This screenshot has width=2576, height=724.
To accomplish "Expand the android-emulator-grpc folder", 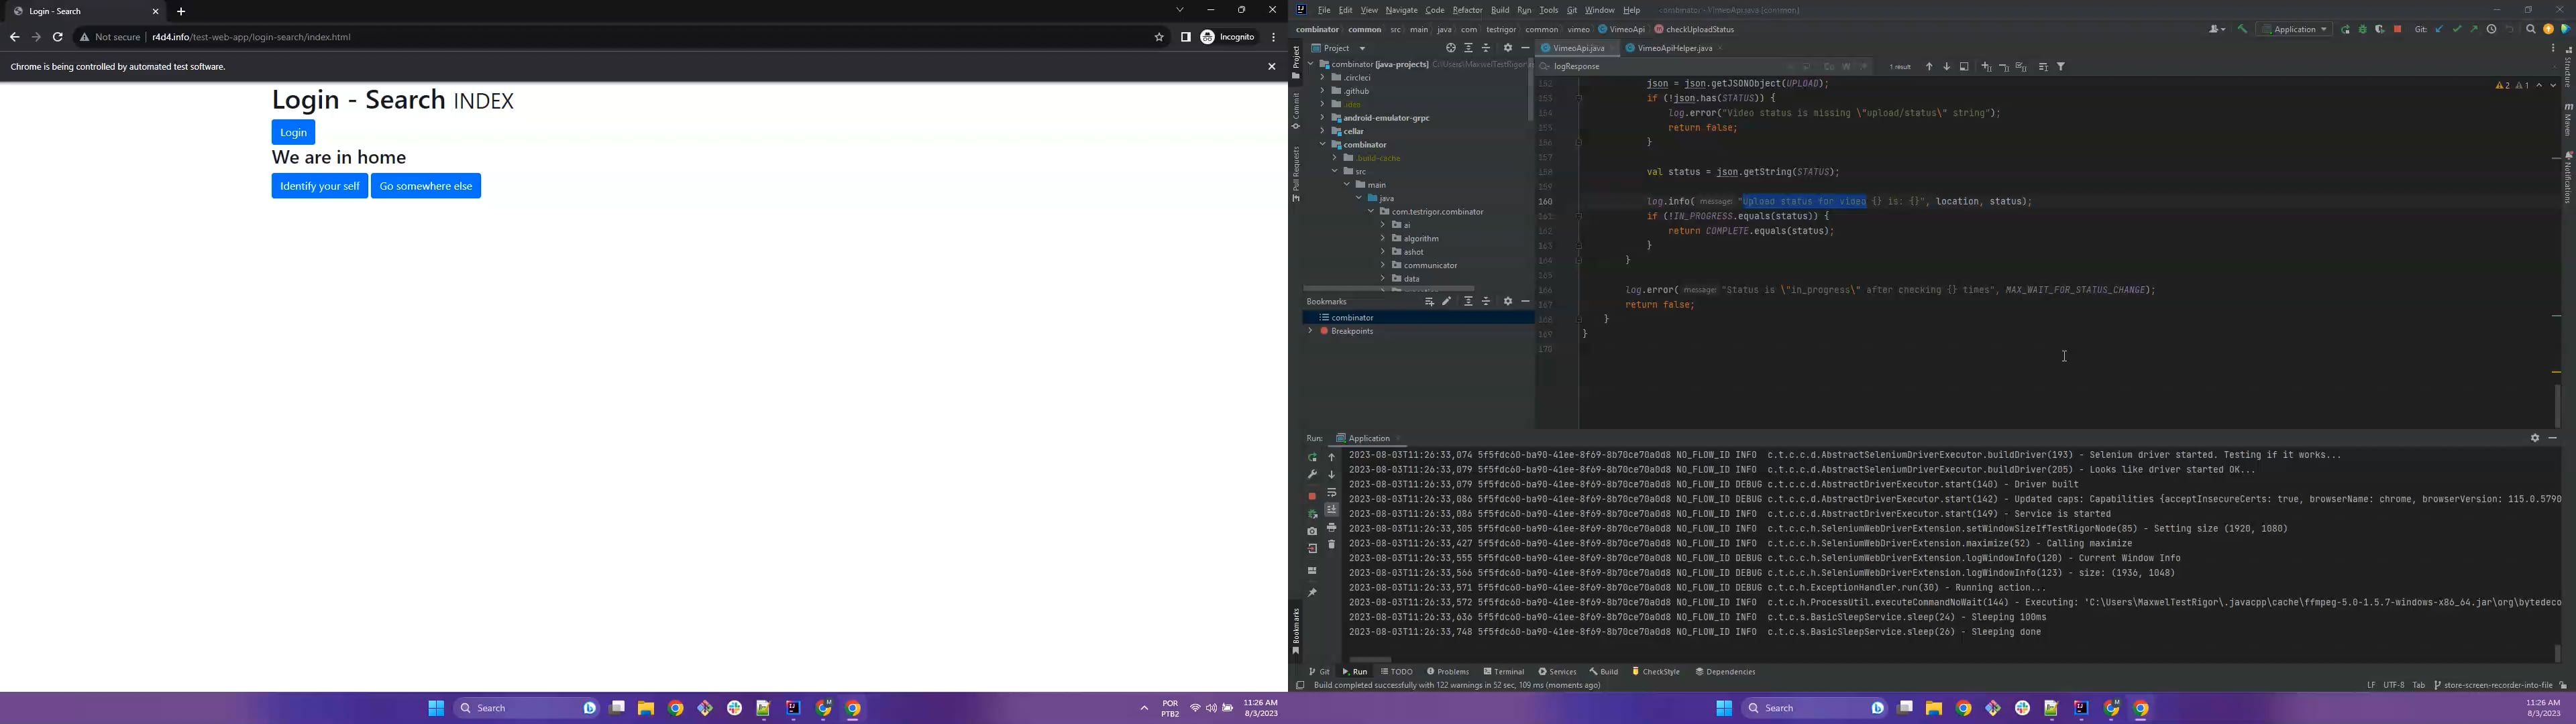I will [1322, 118].
